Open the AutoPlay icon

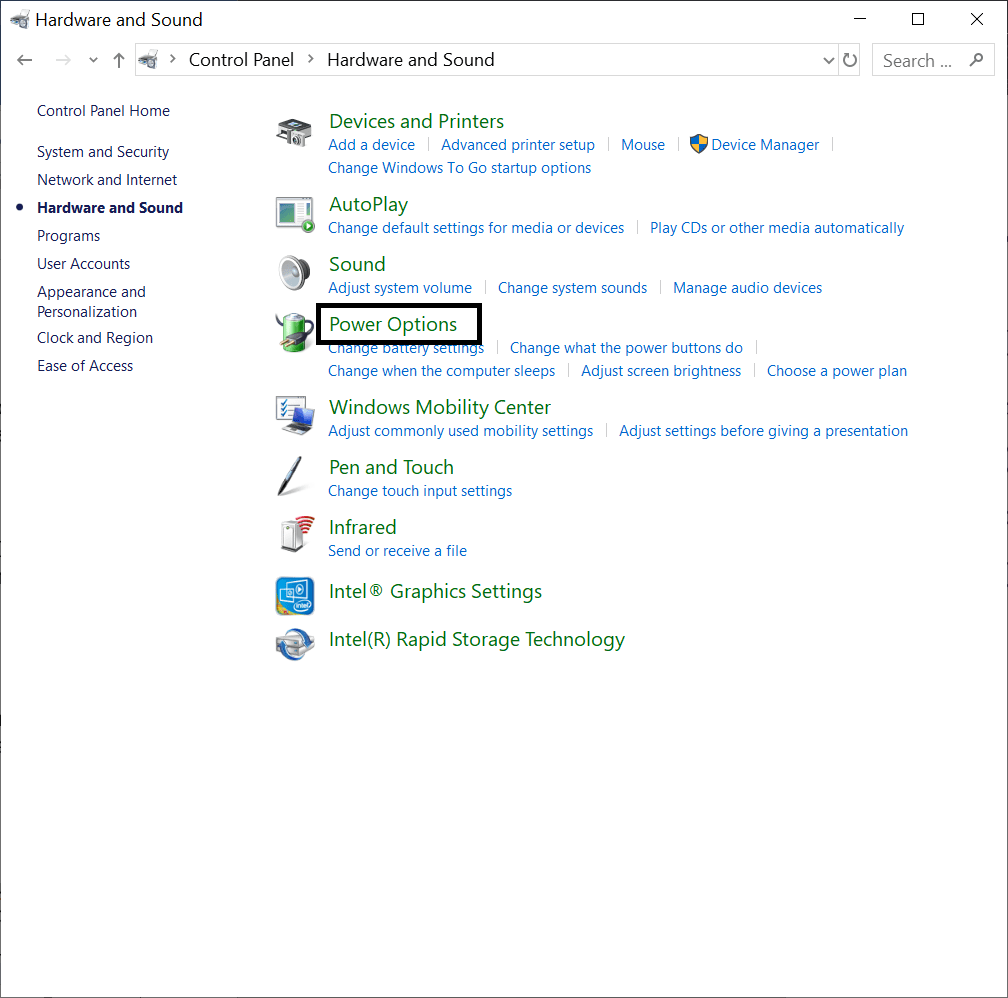click(294, 214)
